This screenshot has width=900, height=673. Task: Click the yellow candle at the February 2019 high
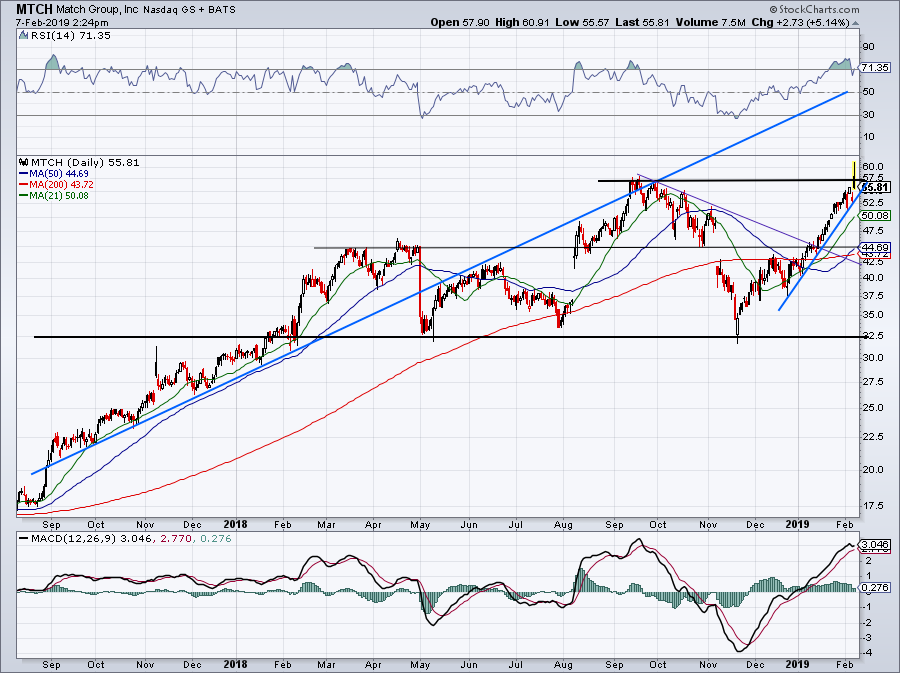coord(855,175)
